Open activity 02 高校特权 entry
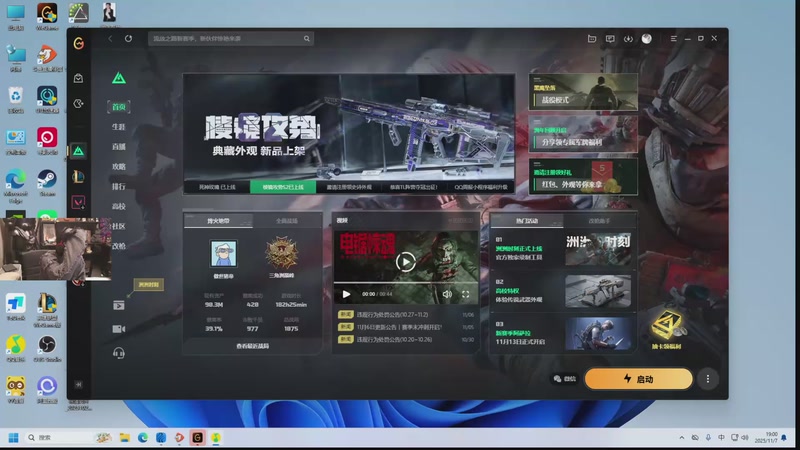The width and height of the screenshot is (800, 450). [563, 291]
